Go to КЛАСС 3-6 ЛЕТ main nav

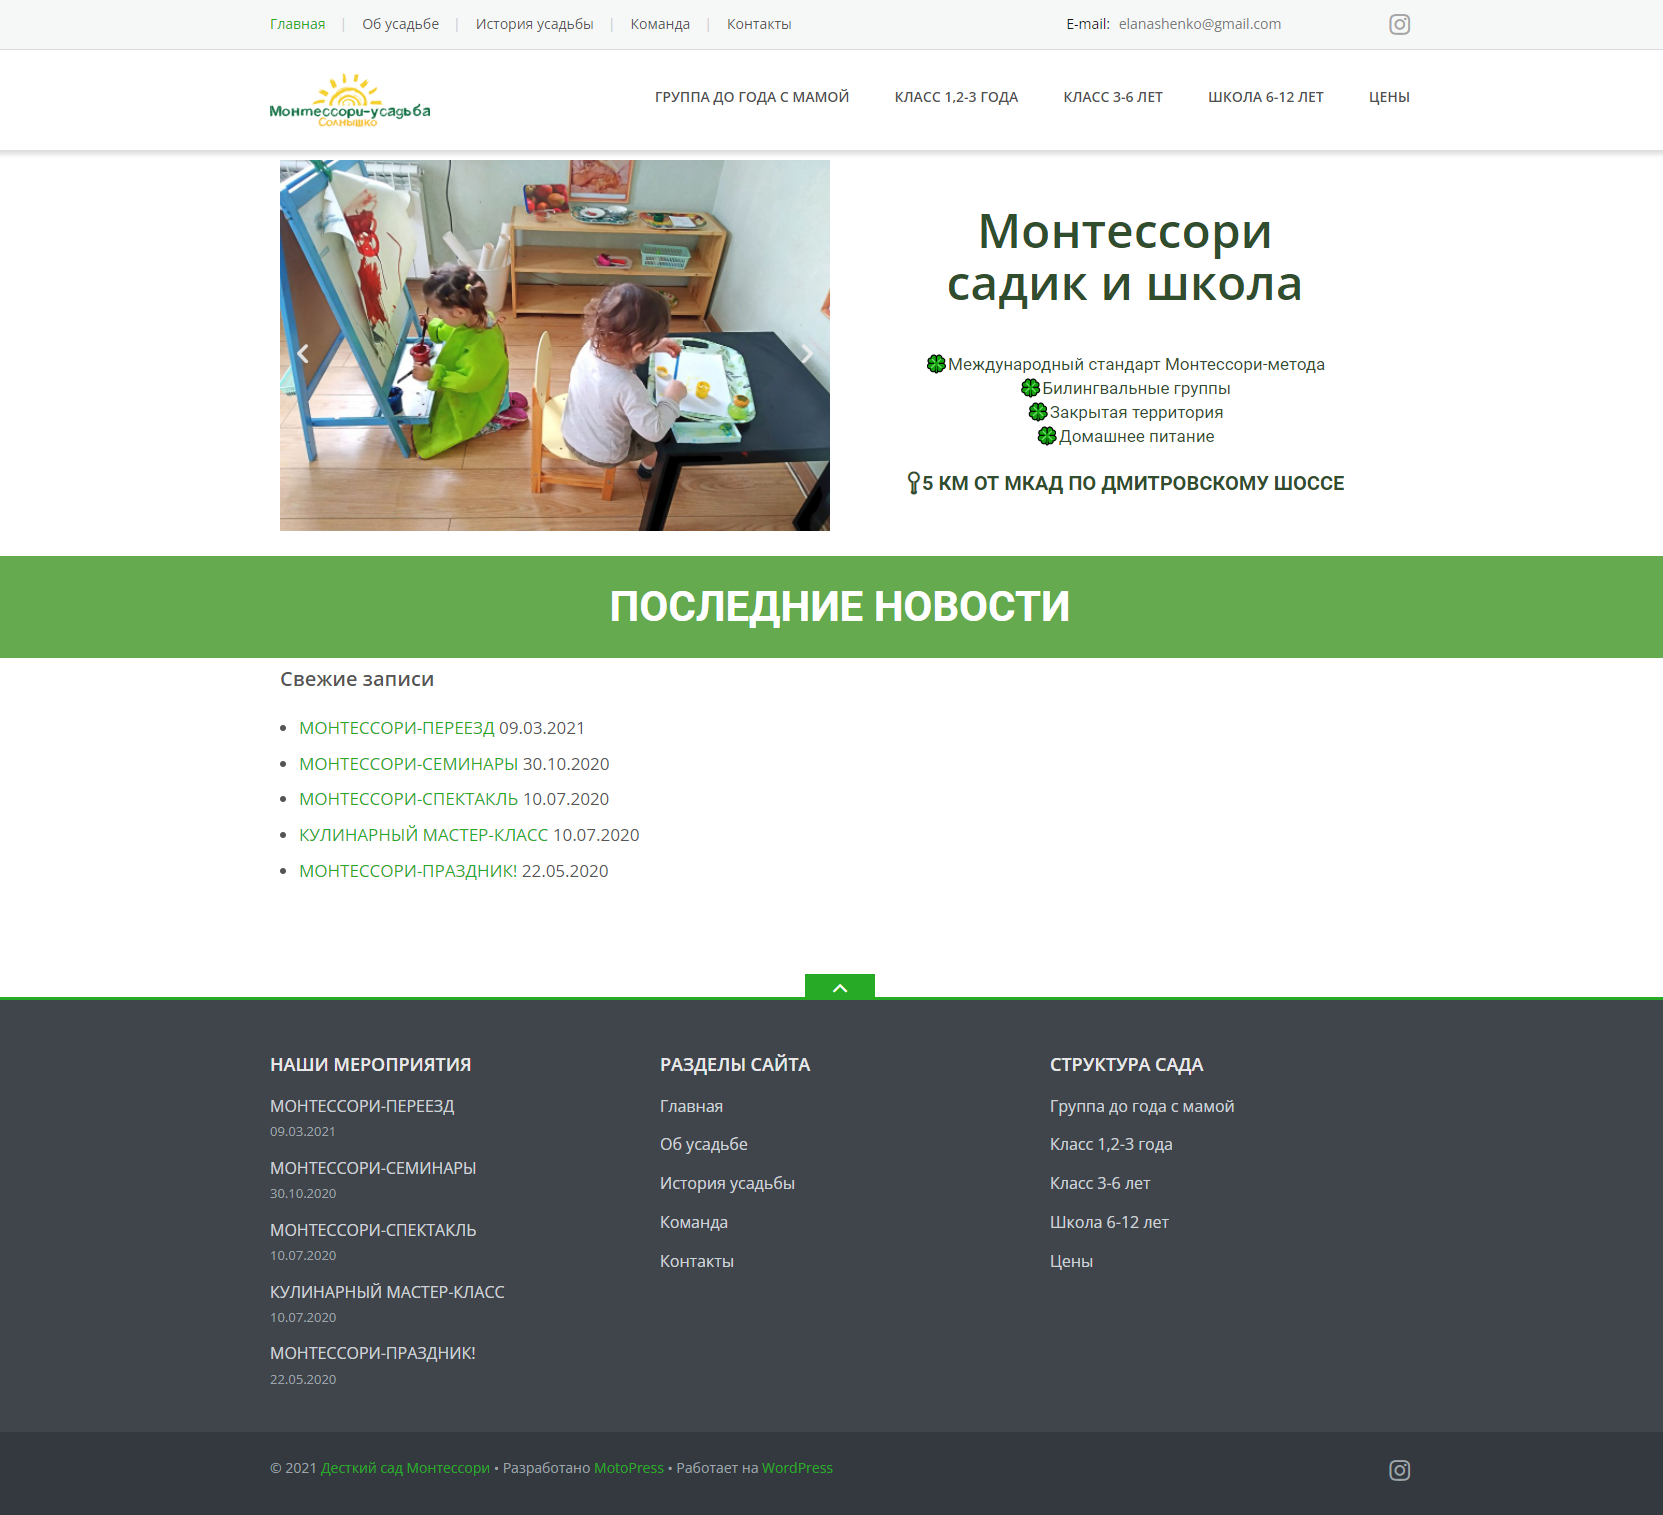point(1113,97)
